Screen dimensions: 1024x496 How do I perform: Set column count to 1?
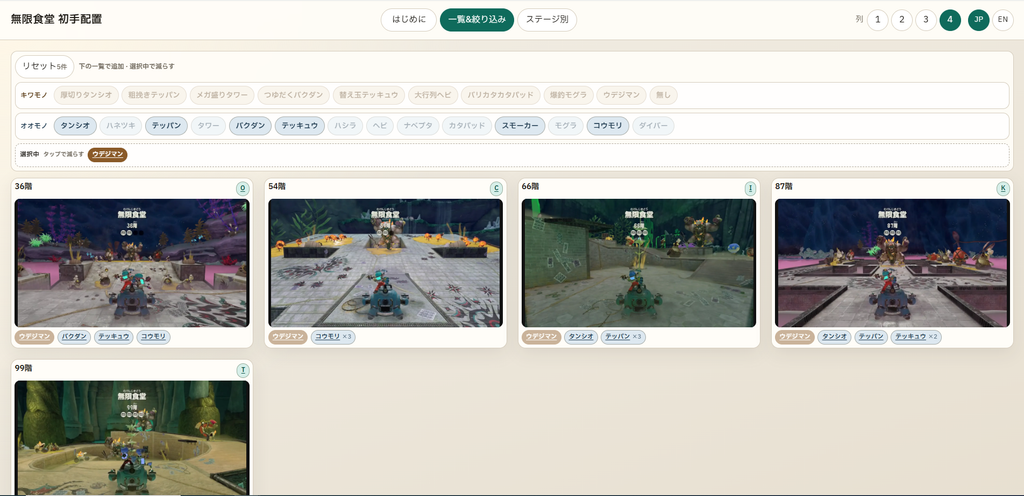tap(878, 20)
